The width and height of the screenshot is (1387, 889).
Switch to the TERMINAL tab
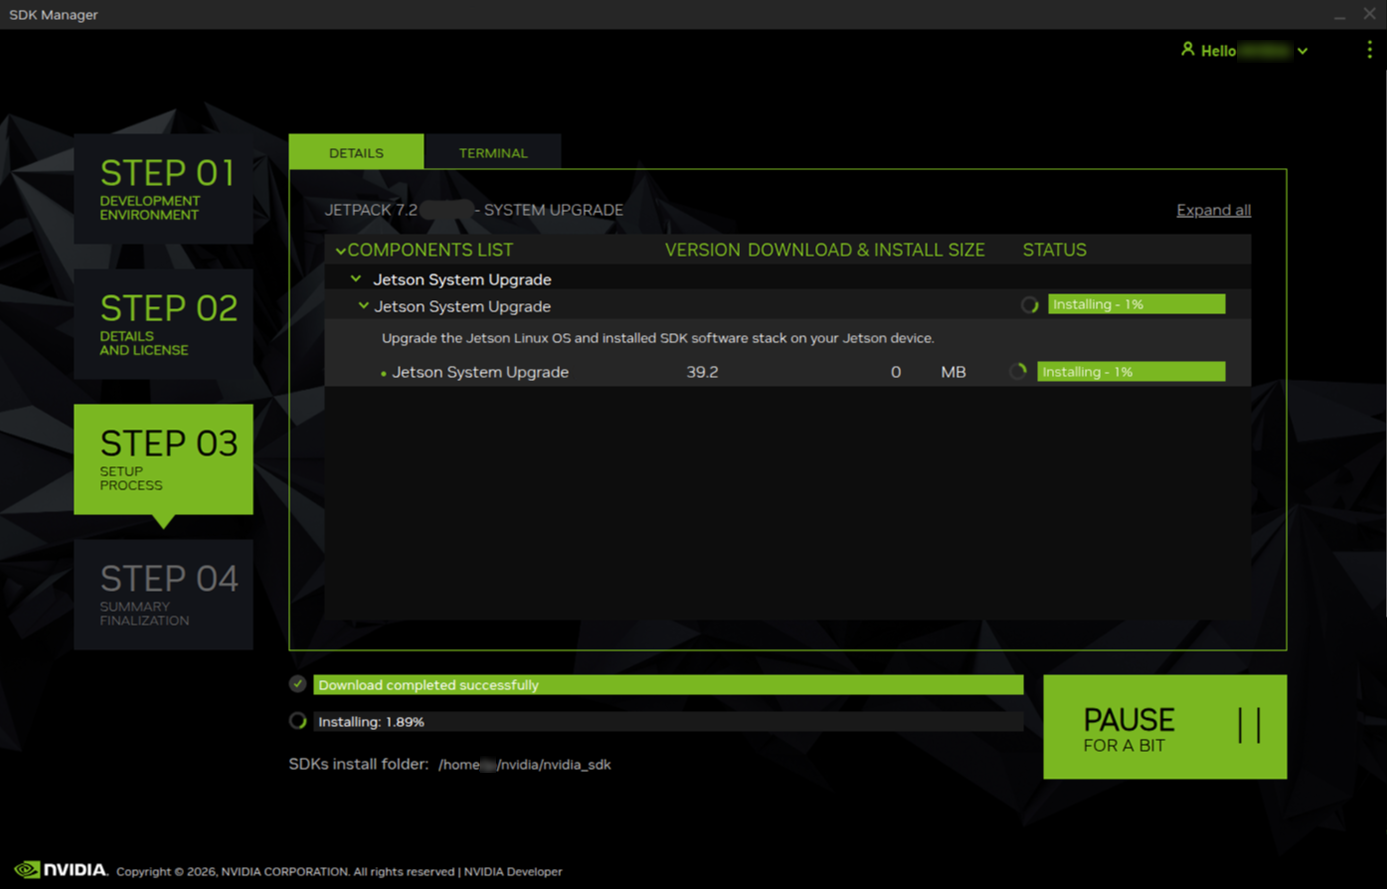(493, 152)
